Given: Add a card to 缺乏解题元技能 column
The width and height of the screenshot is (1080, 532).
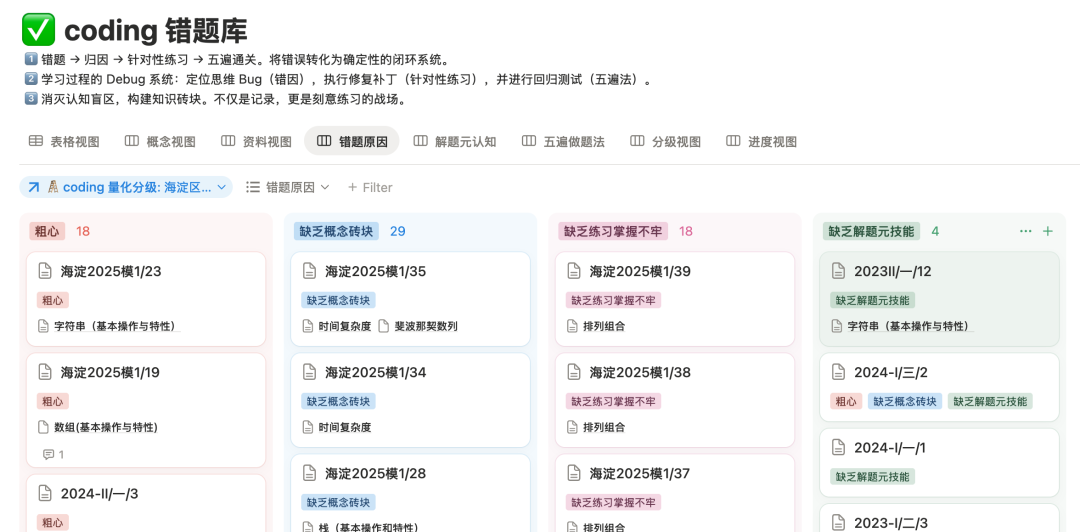Looking at the screenshot, I should click(x=1048, y=231).
